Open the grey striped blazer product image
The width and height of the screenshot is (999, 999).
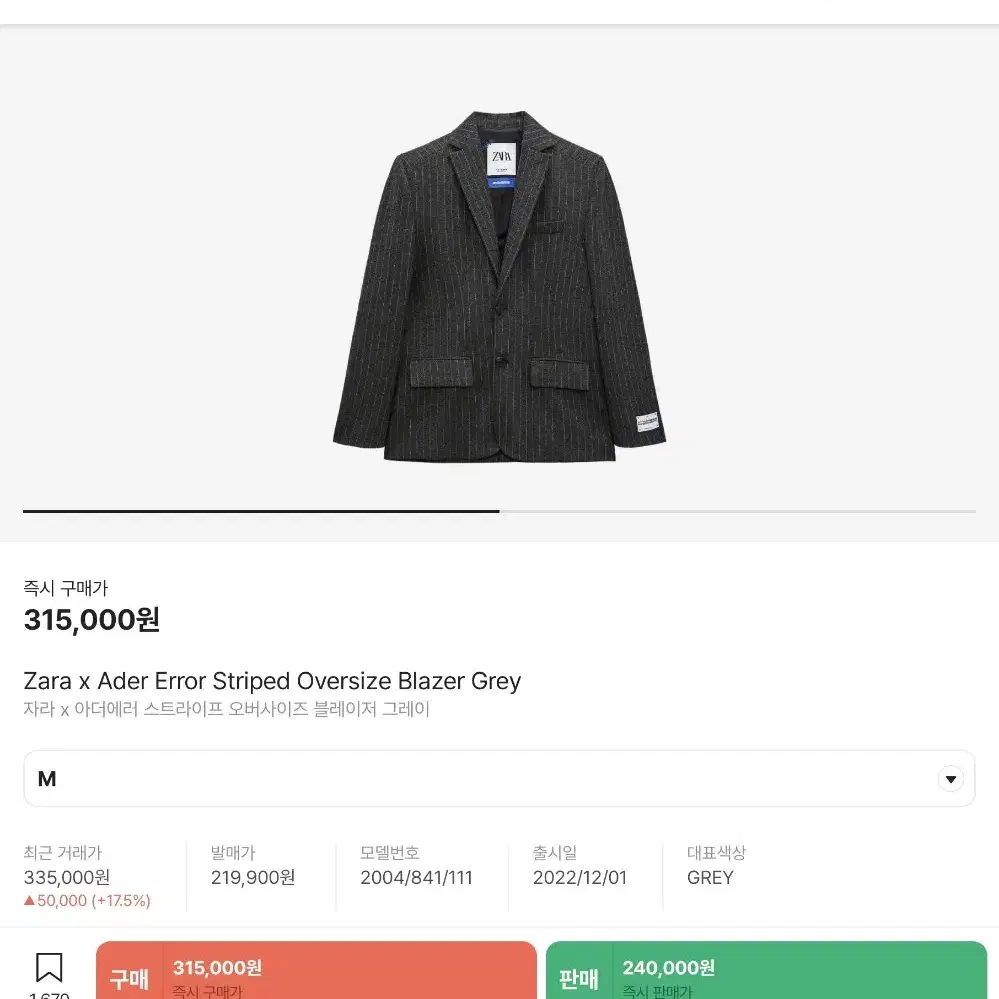tap(499, 287)
